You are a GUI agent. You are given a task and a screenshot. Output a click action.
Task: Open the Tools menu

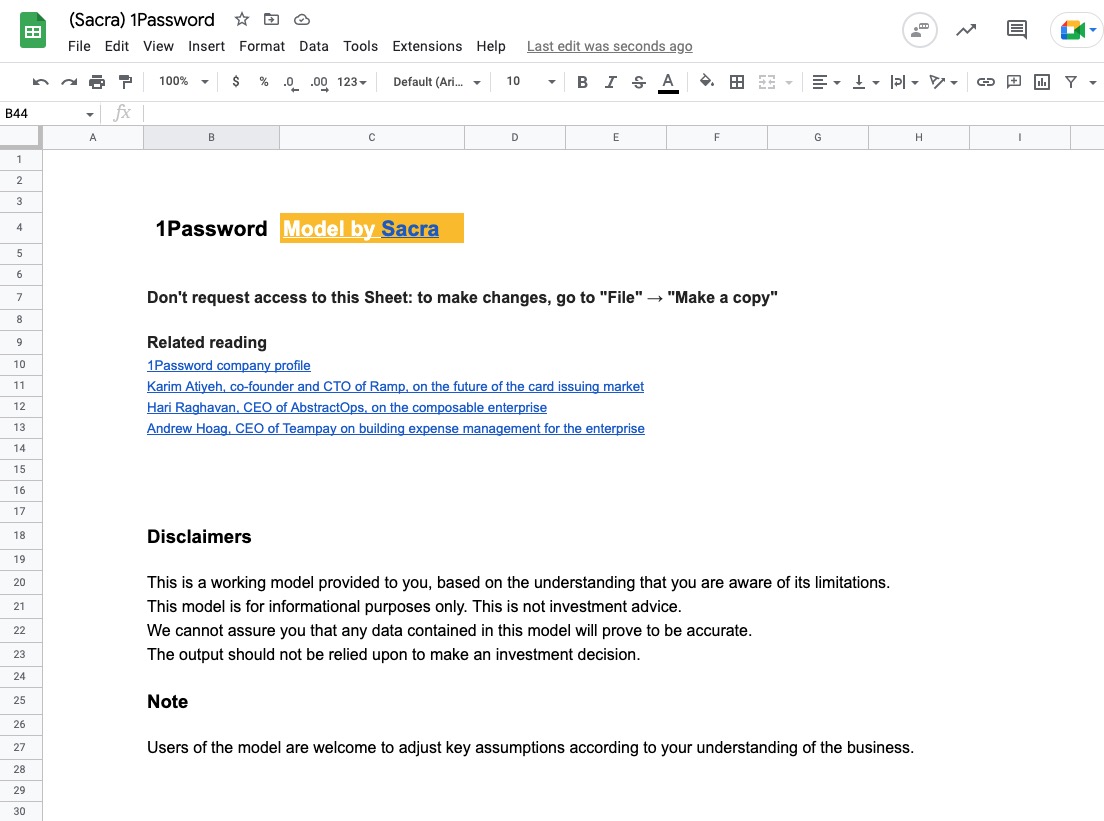tap(360, 46)
